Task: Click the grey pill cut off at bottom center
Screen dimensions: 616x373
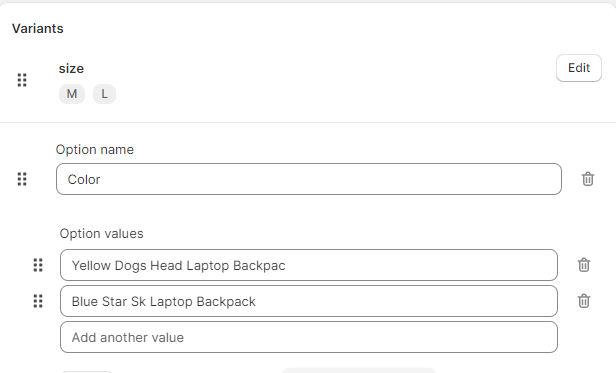Action: [359, 371]
